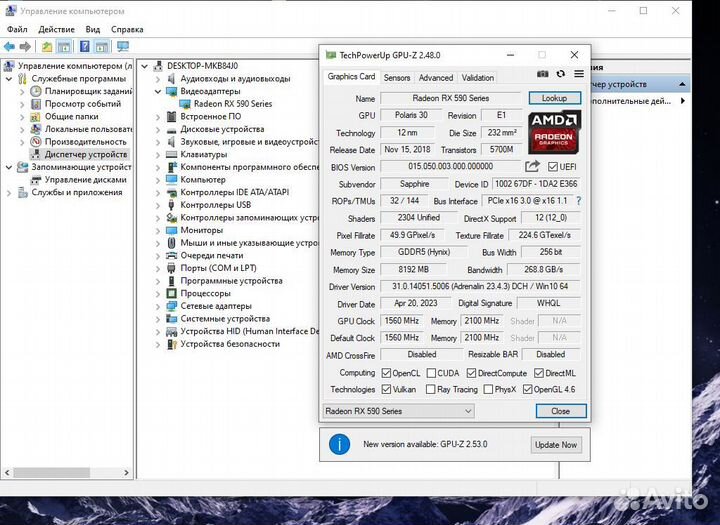The height and width of the screenshot is (525, 720).
Task: Switch to the Sensors tab
Action: (397, 78)
